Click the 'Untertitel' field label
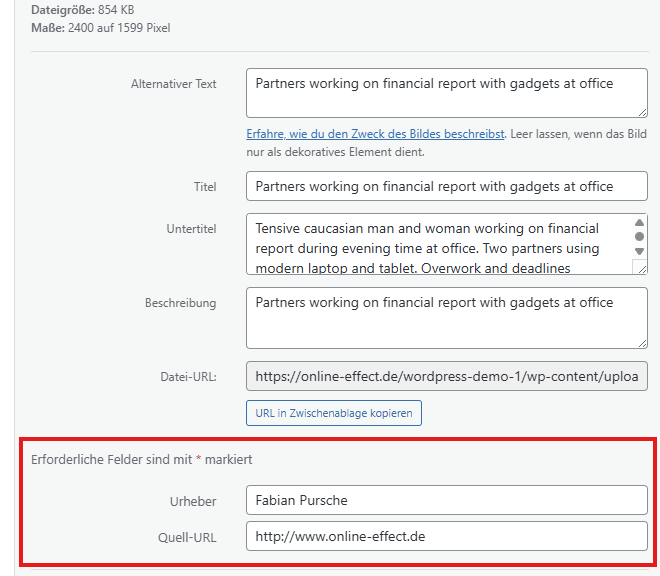This screenshot has height=576, width=660. (x=191, y=229)
